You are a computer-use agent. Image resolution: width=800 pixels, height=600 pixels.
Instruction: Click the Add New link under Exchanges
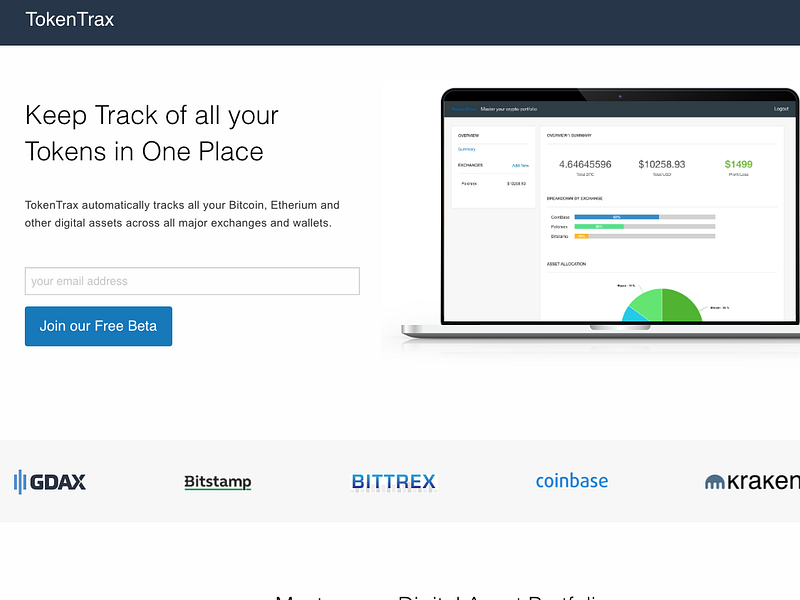click(x=520, y=165)
